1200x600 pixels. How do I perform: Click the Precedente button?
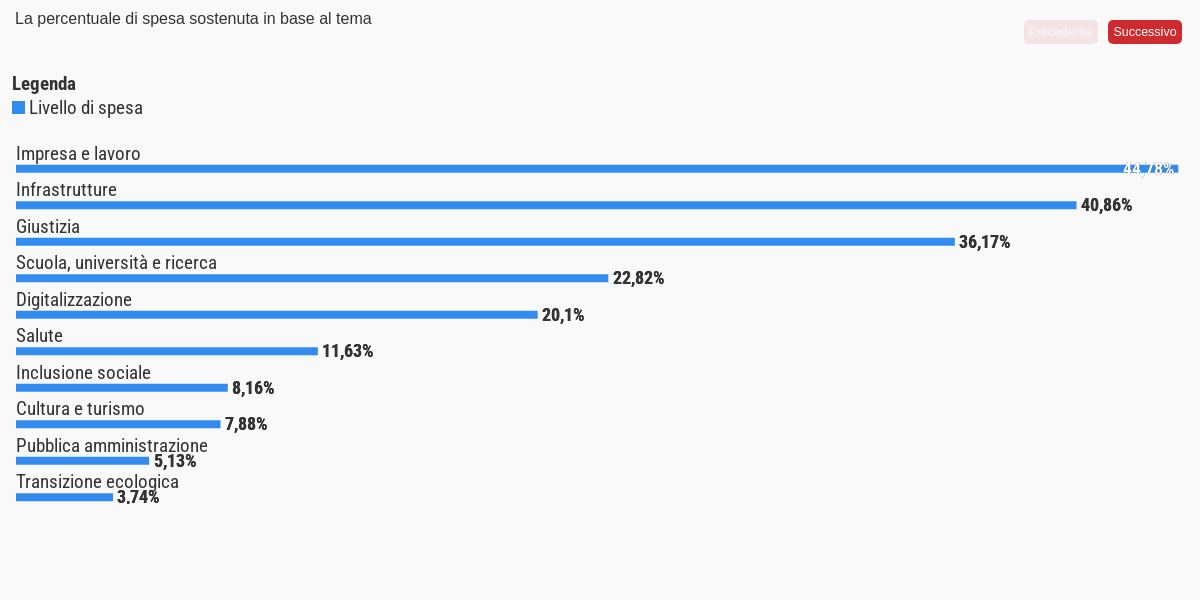click(1061, 32)
